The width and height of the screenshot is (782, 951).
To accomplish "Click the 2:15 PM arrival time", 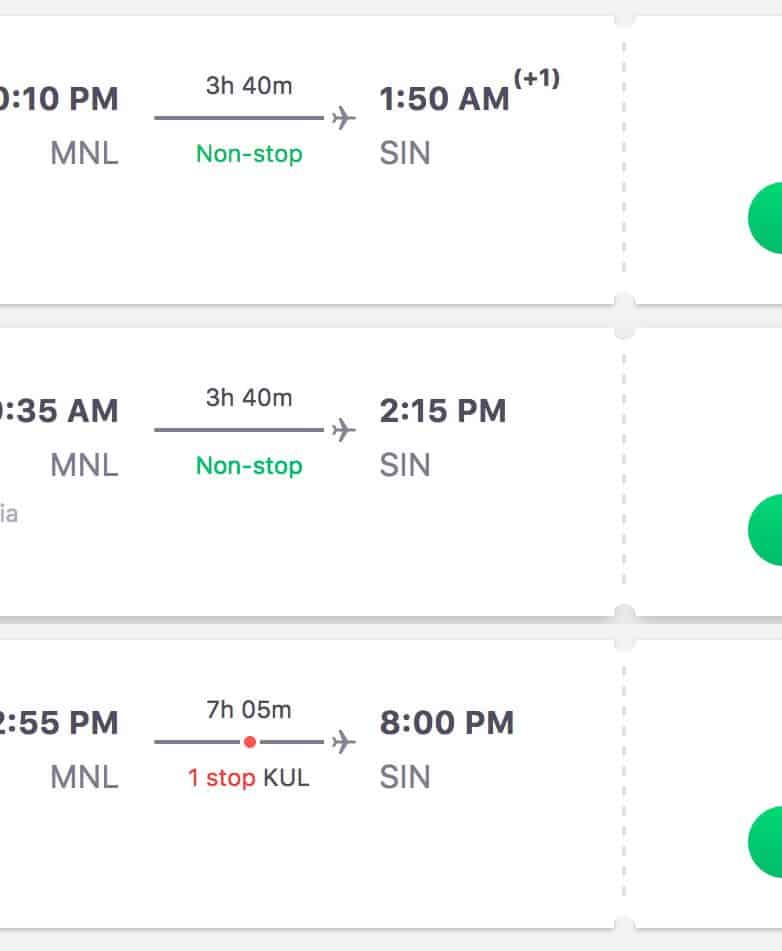I will 443,411.
